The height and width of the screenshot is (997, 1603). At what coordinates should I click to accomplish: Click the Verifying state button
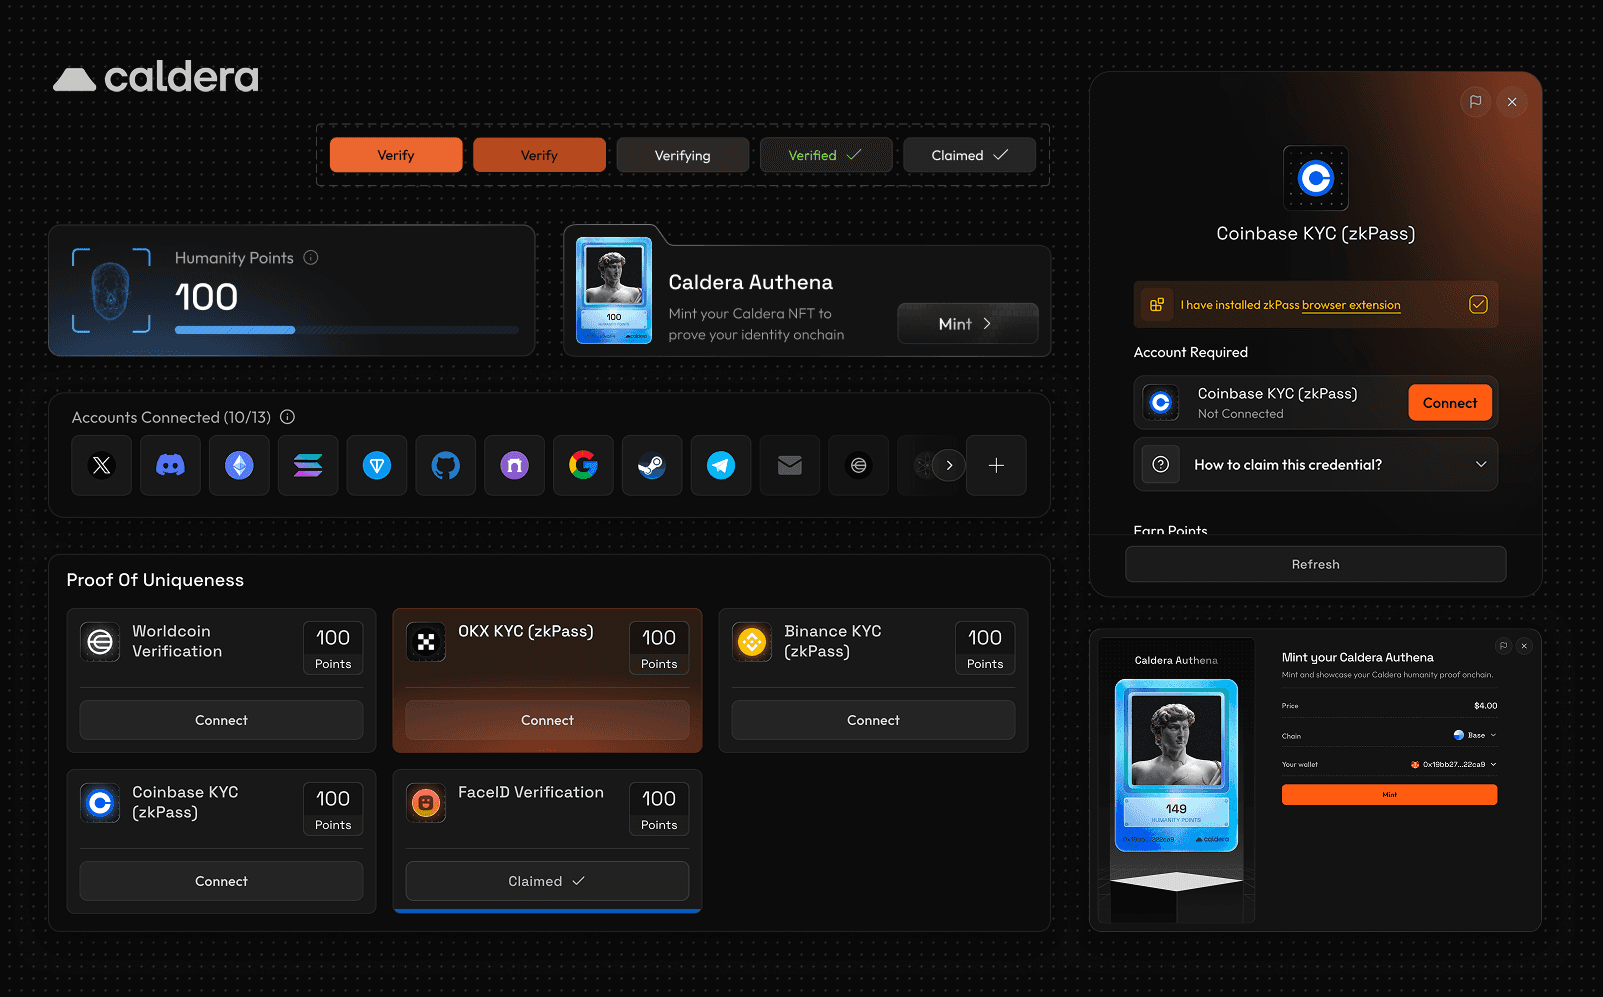pos(683,155)
